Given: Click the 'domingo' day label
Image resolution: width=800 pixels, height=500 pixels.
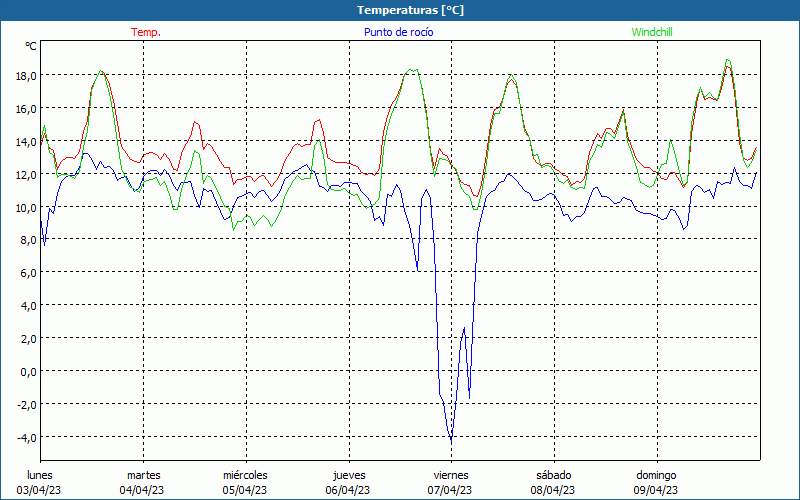Looking at the screenshot, I should tap(656, 475).
